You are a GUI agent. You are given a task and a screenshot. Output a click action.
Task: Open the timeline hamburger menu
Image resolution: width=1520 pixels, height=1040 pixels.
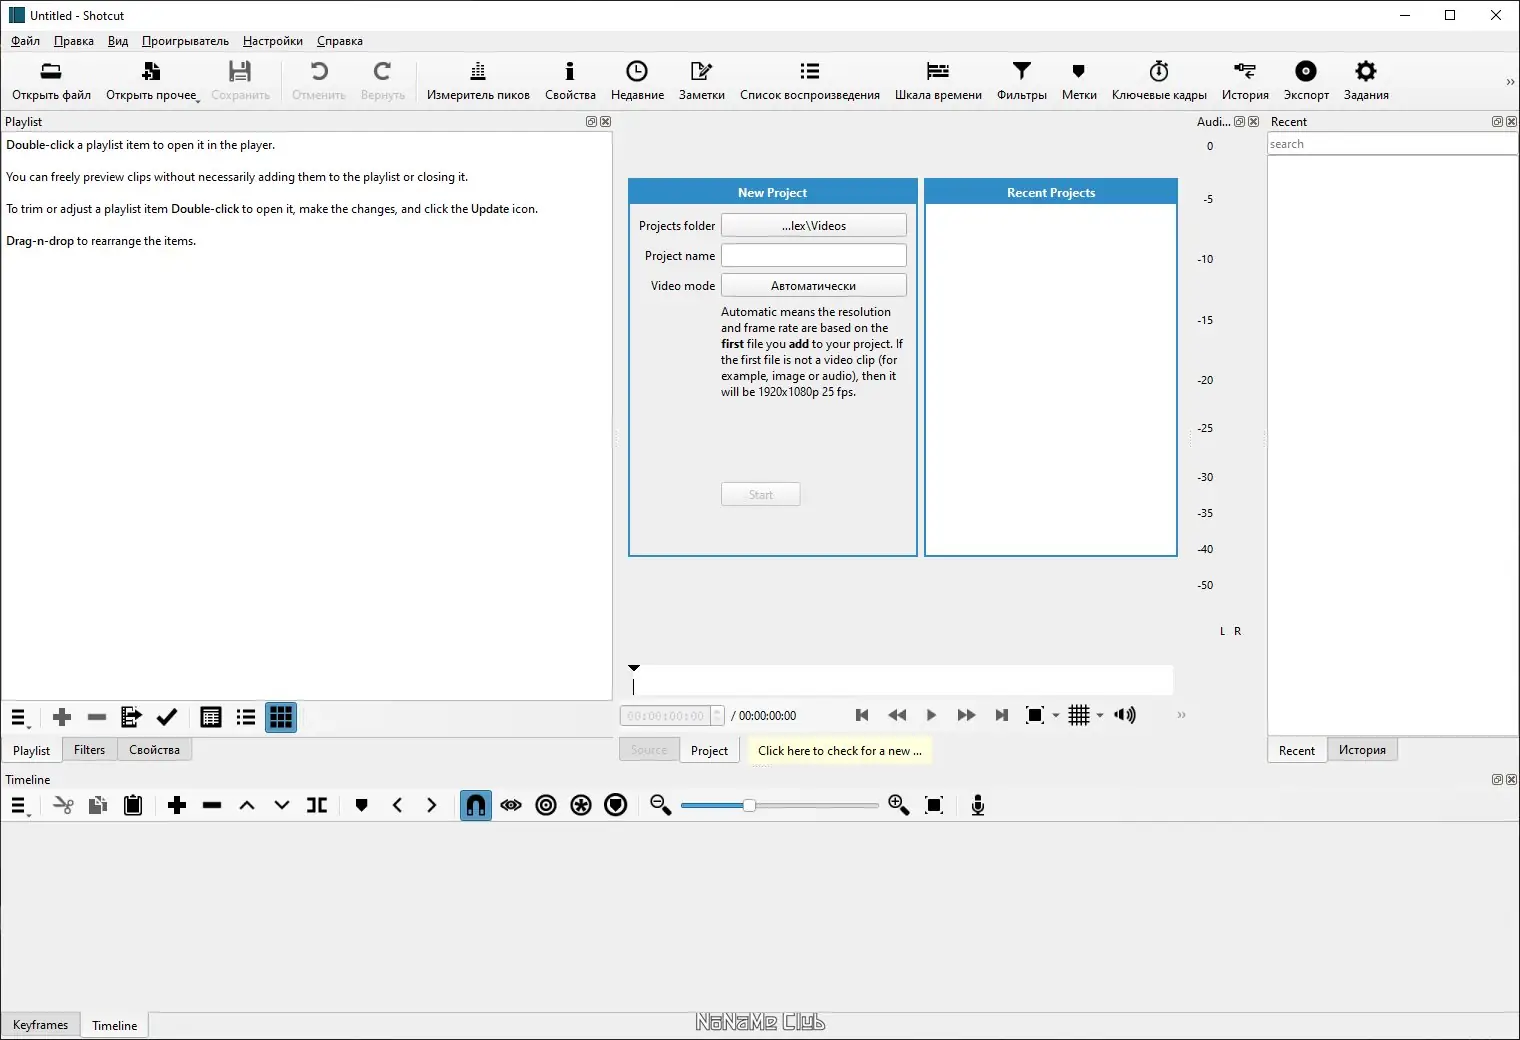click(x=19, y=806)
